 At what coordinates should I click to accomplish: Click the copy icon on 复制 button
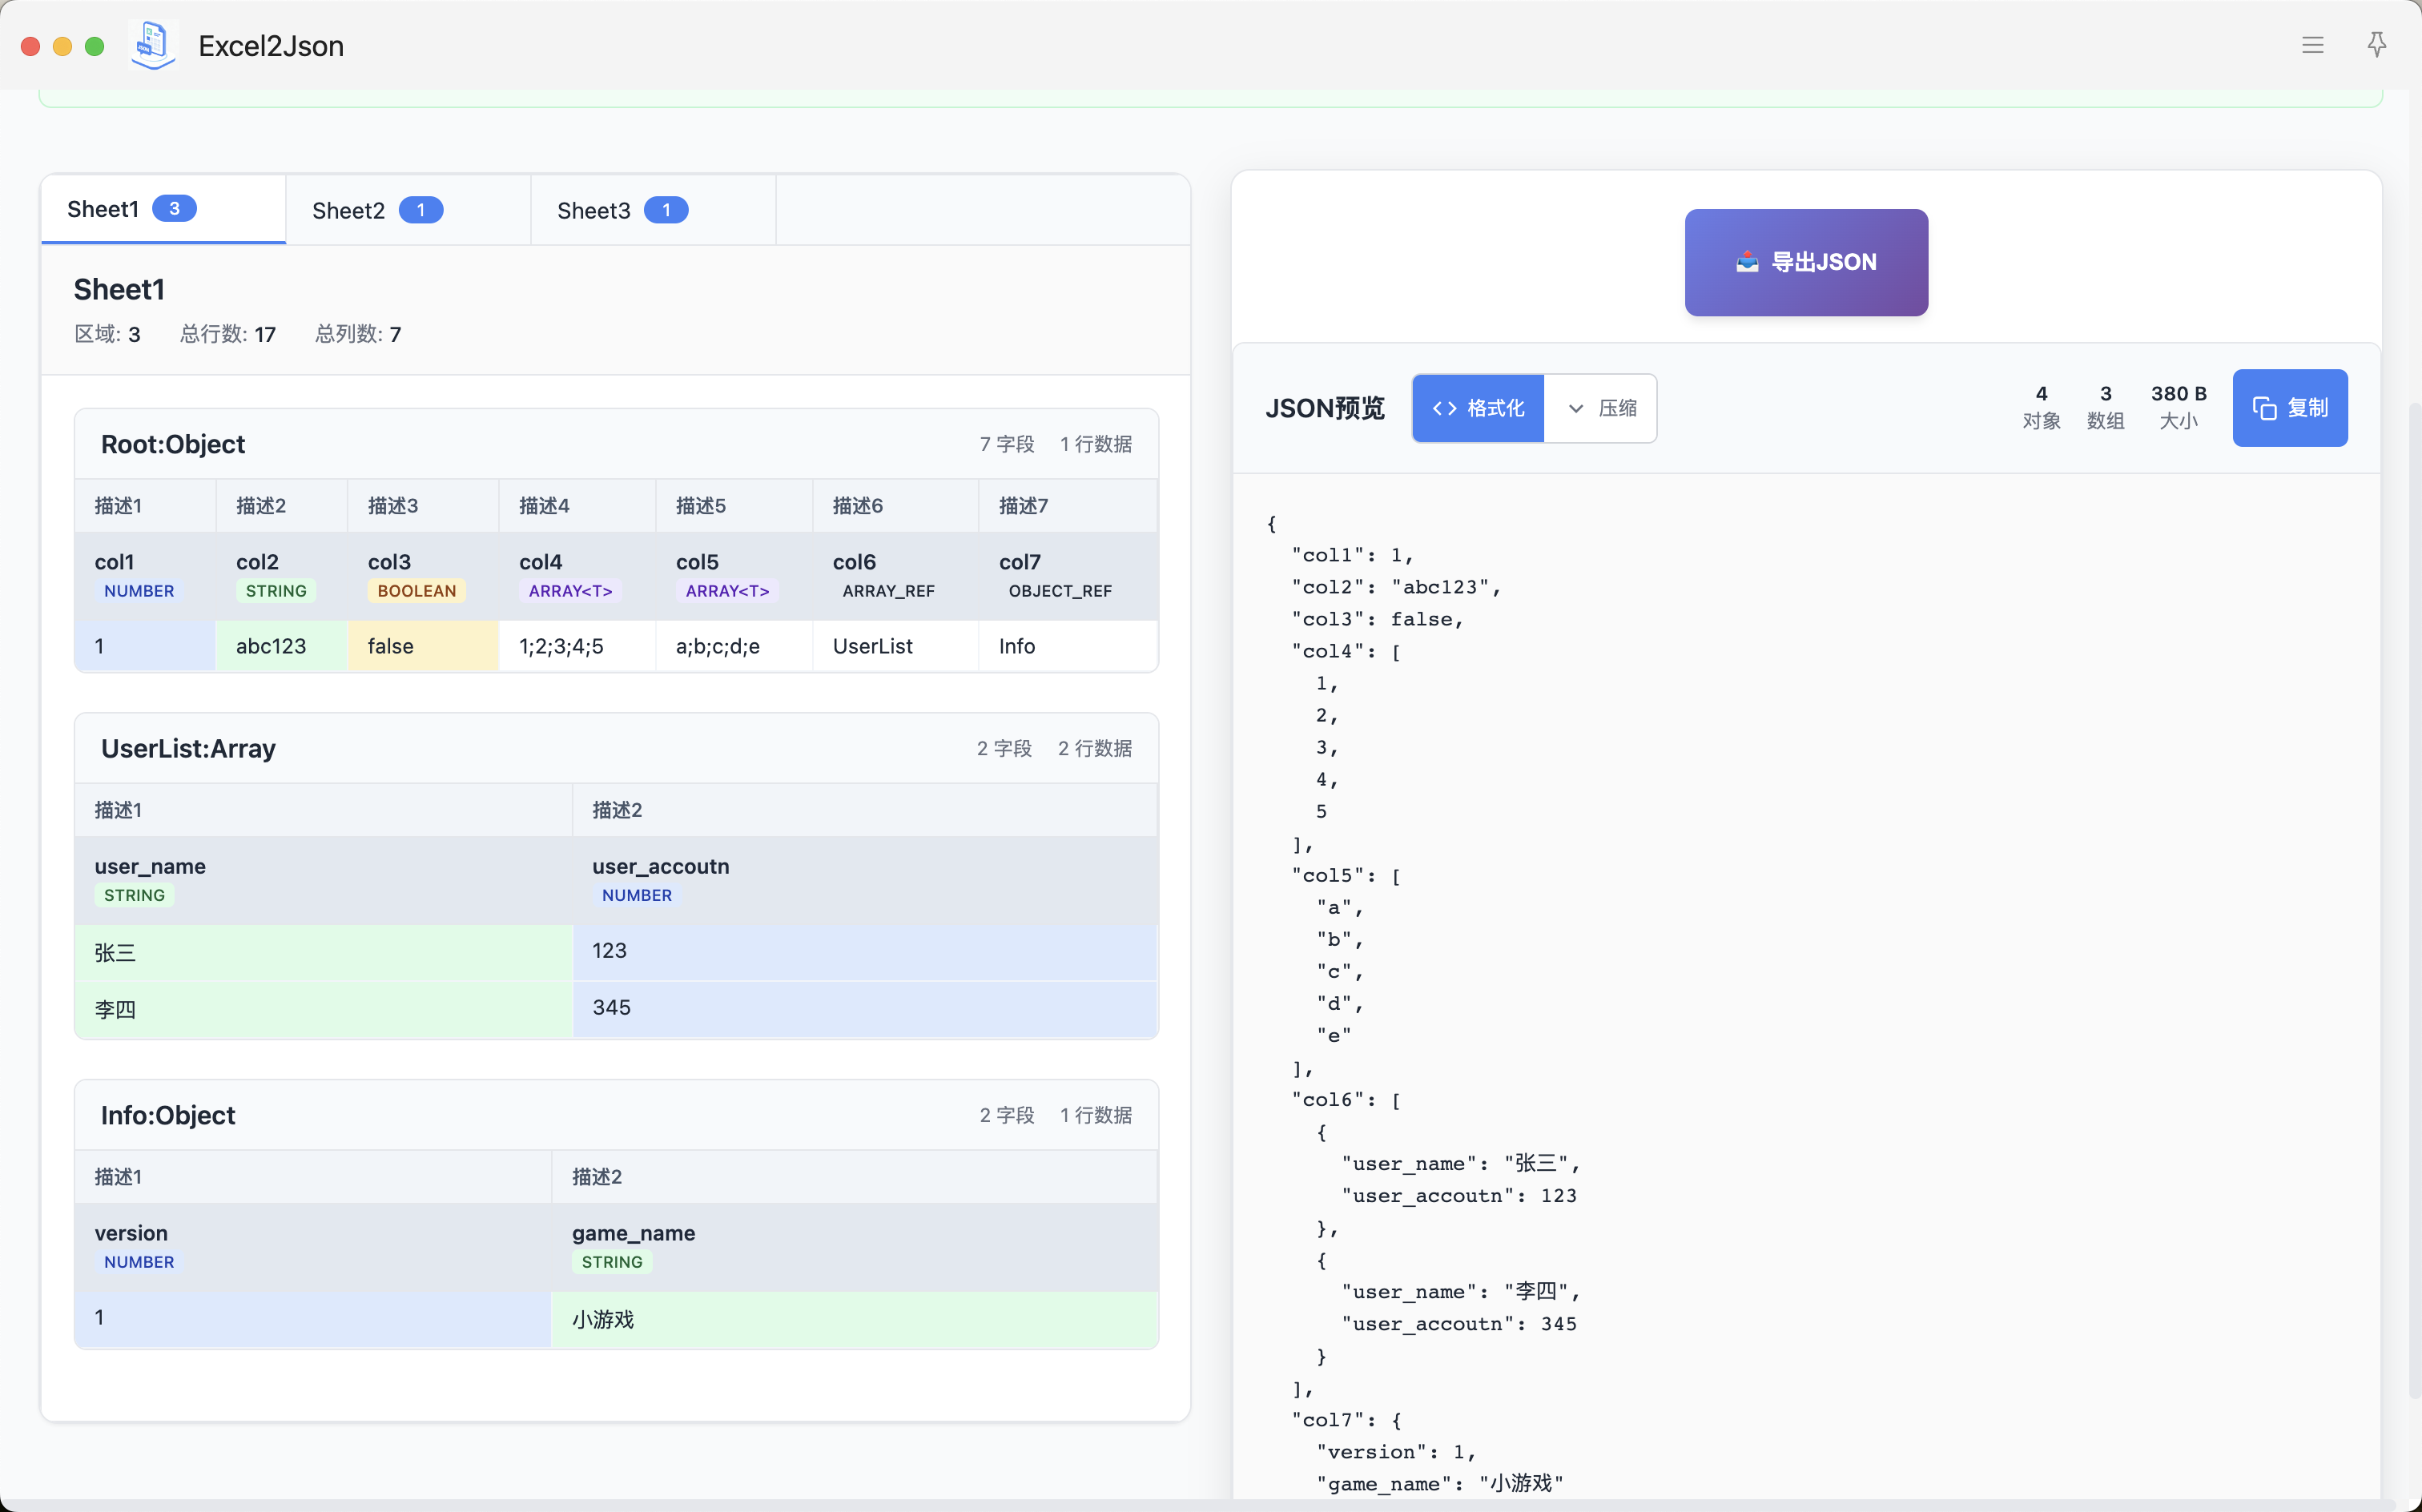pyautogui.click(x=2264, y=408)
